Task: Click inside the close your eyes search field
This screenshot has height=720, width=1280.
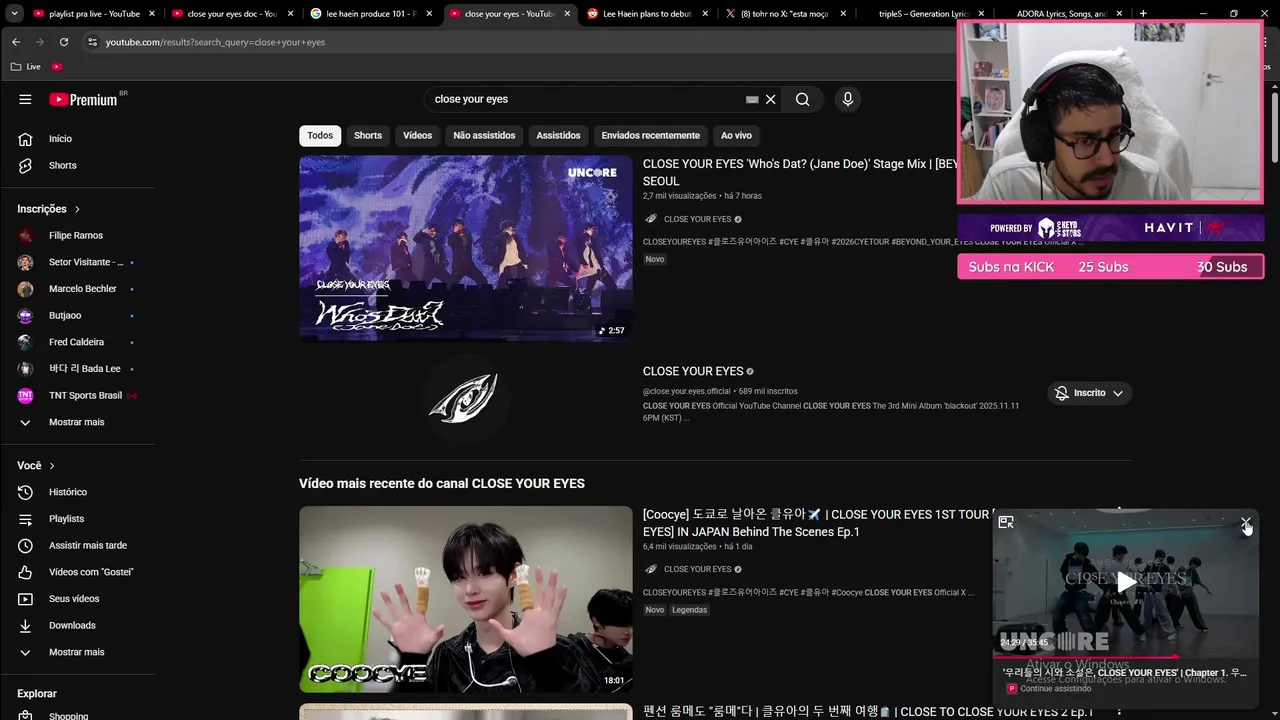Action: (x=585, y=99)
